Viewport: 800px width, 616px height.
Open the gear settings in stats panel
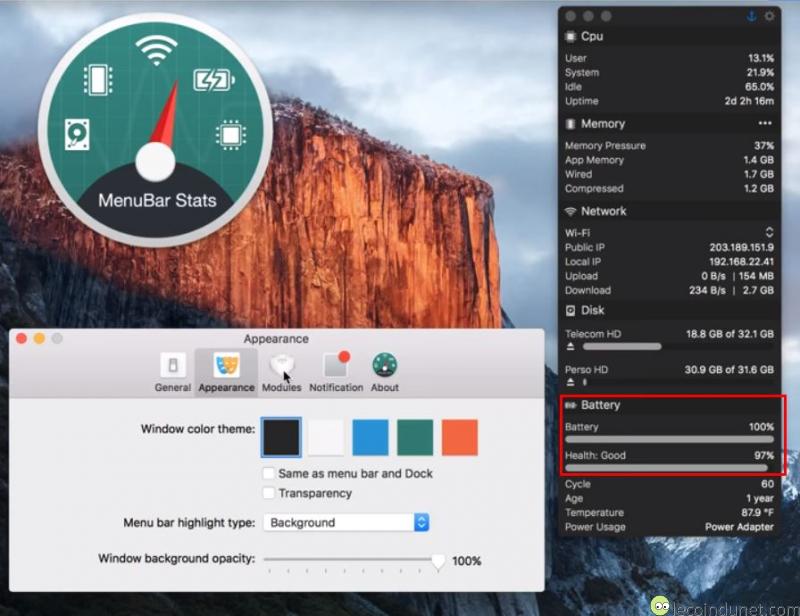(x=769, y=16)
